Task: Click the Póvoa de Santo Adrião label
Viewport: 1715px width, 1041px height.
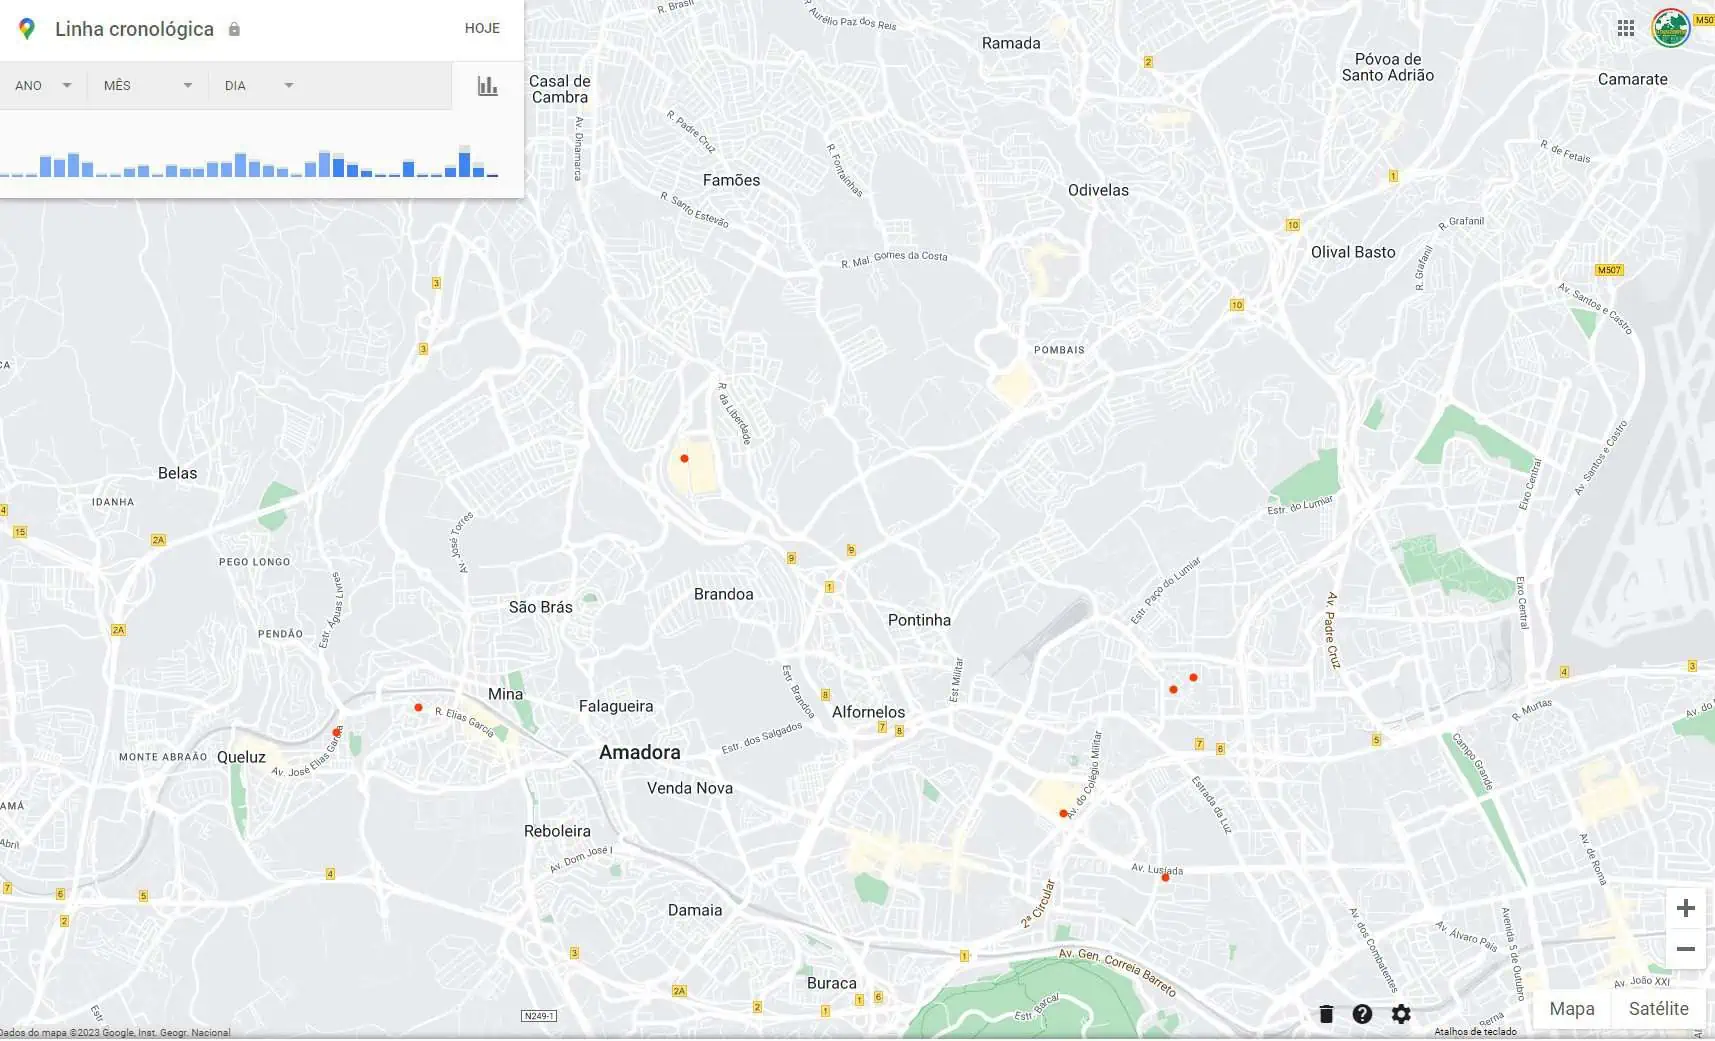Action: tap(1388, 67)
